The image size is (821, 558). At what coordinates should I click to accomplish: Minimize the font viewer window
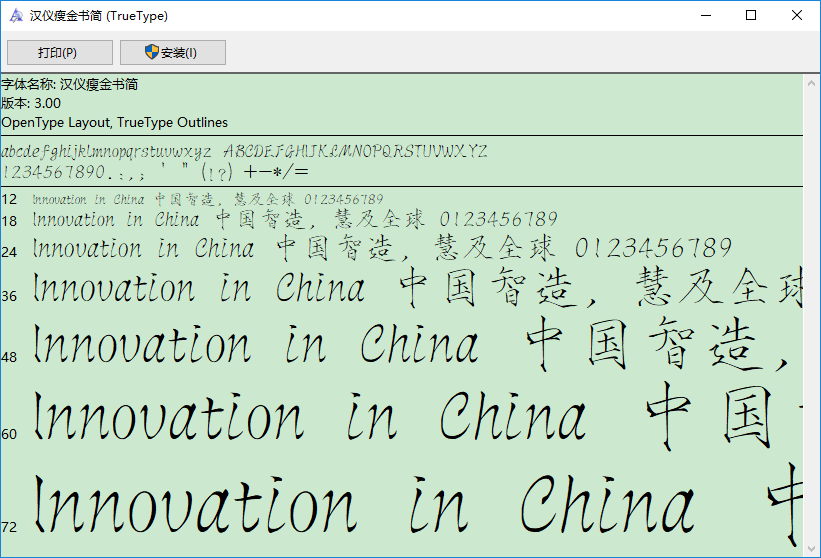tap(706, 16)
